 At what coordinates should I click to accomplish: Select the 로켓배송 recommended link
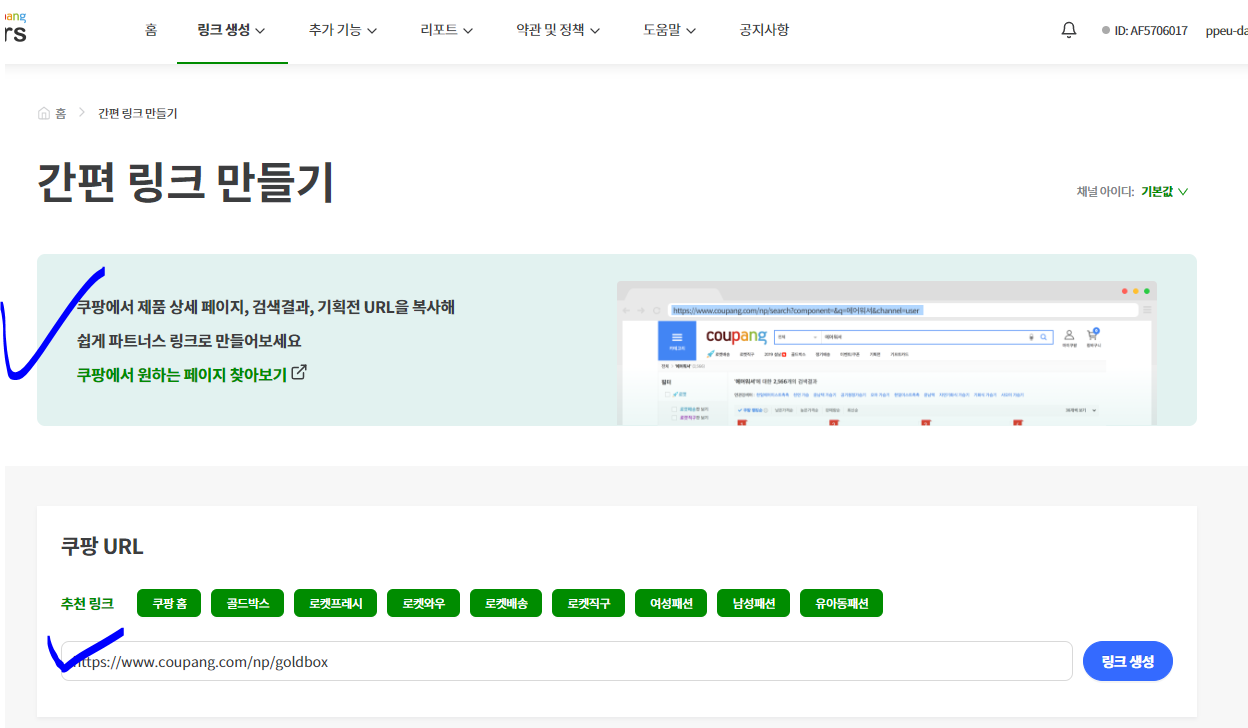(x=506, y=603)
